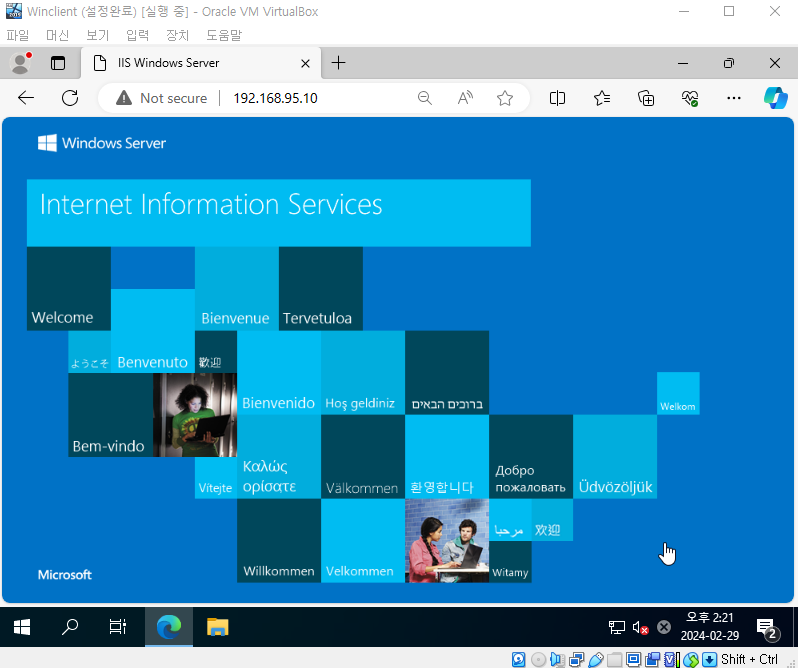Screen dimensions: 798x668
Task: Open the Copilot sidebar icon
Action: pos(776,98)
